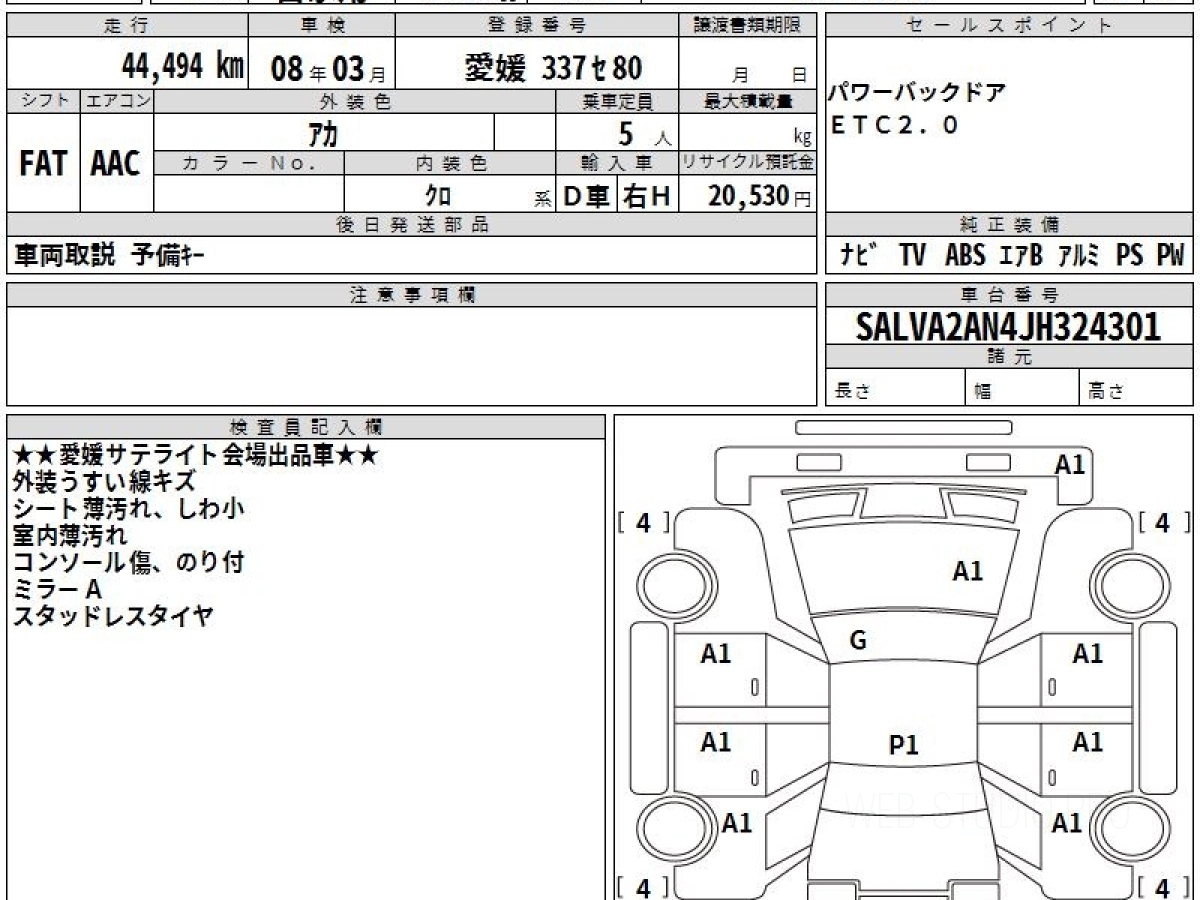Viewport: 1200px width, 900px height.
Task: Select the 外装うすい線キズ note
Action: (x=103, y=482)
